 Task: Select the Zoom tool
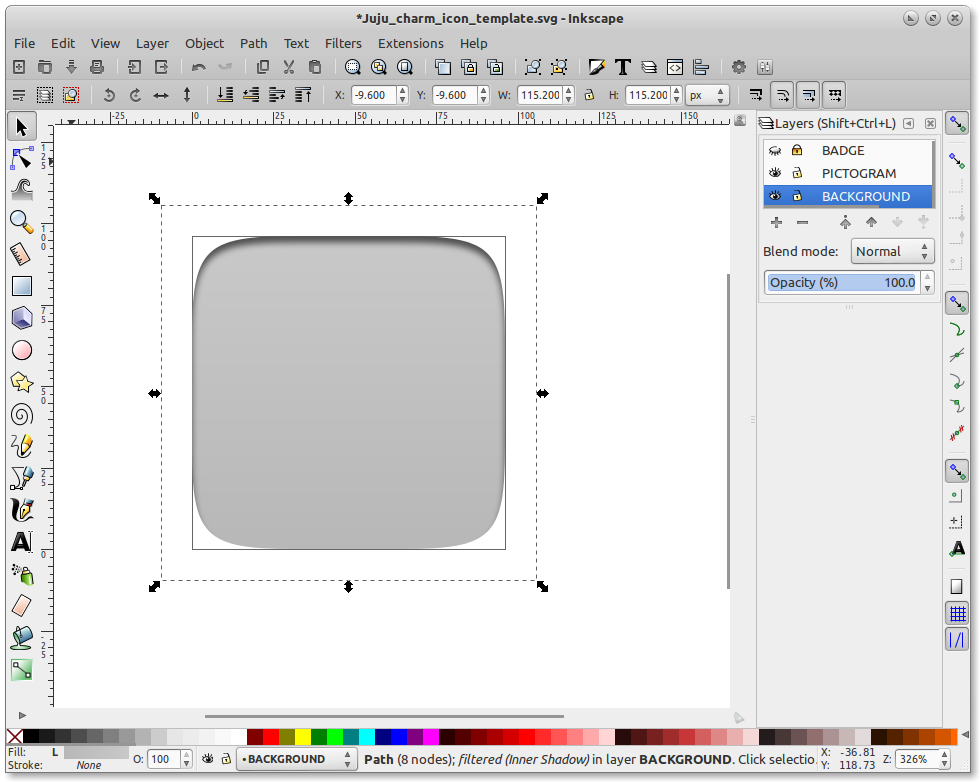click(x=21, y=221)
